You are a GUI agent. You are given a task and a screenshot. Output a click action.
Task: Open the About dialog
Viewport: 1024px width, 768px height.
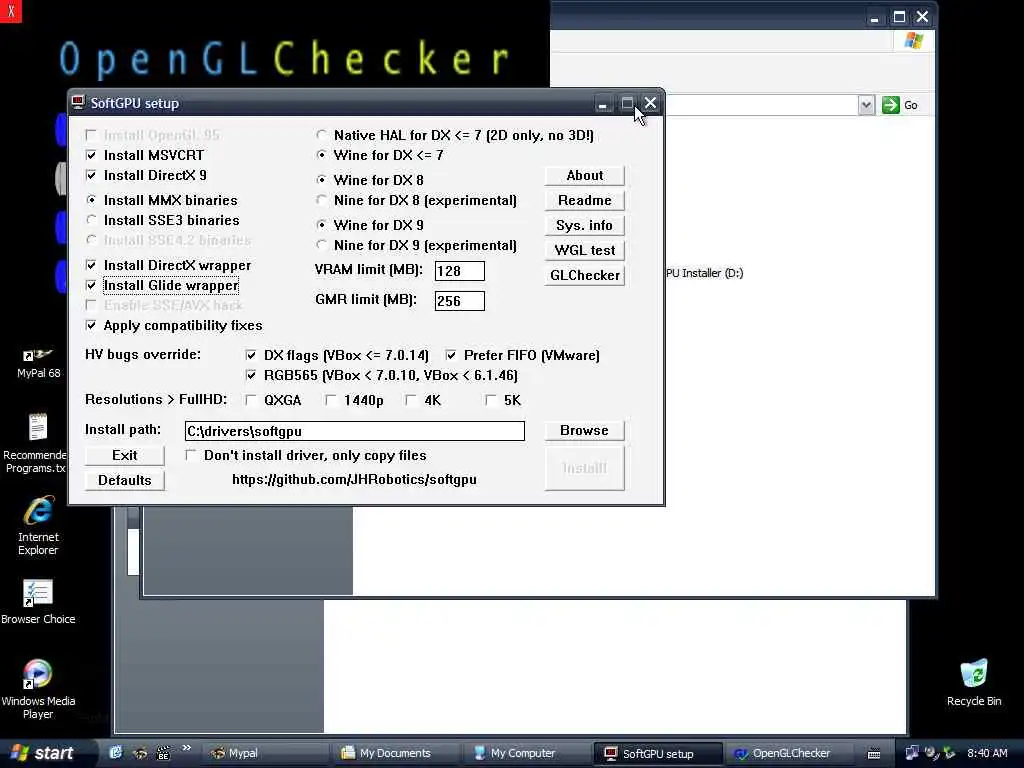tap(584, 175)
